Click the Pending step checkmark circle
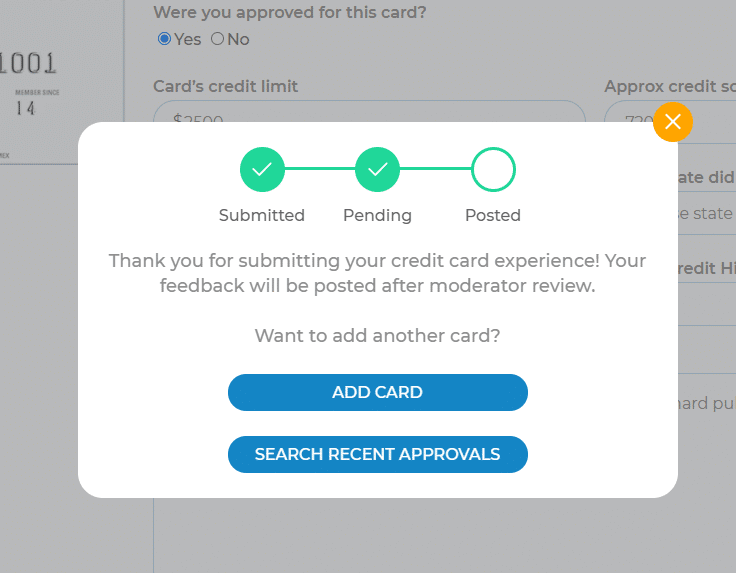Viewport: 736px width, 573px height. click(378, 170)
